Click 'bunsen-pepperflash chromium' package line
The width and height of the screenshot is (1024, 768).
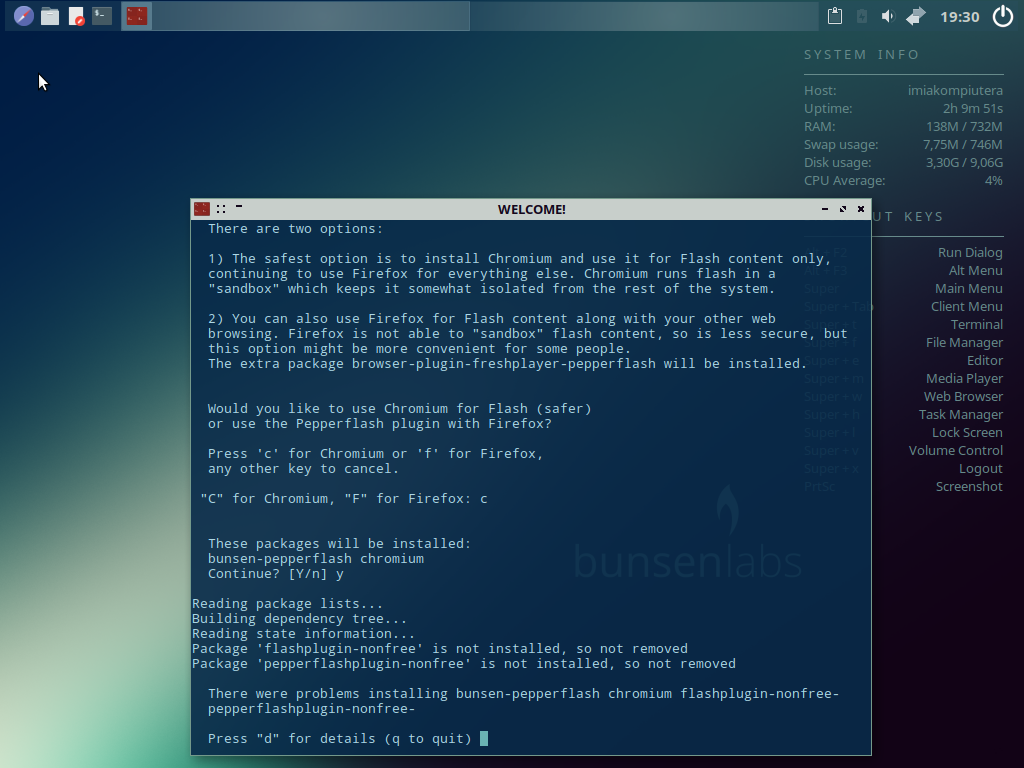[x=315, y=558]
